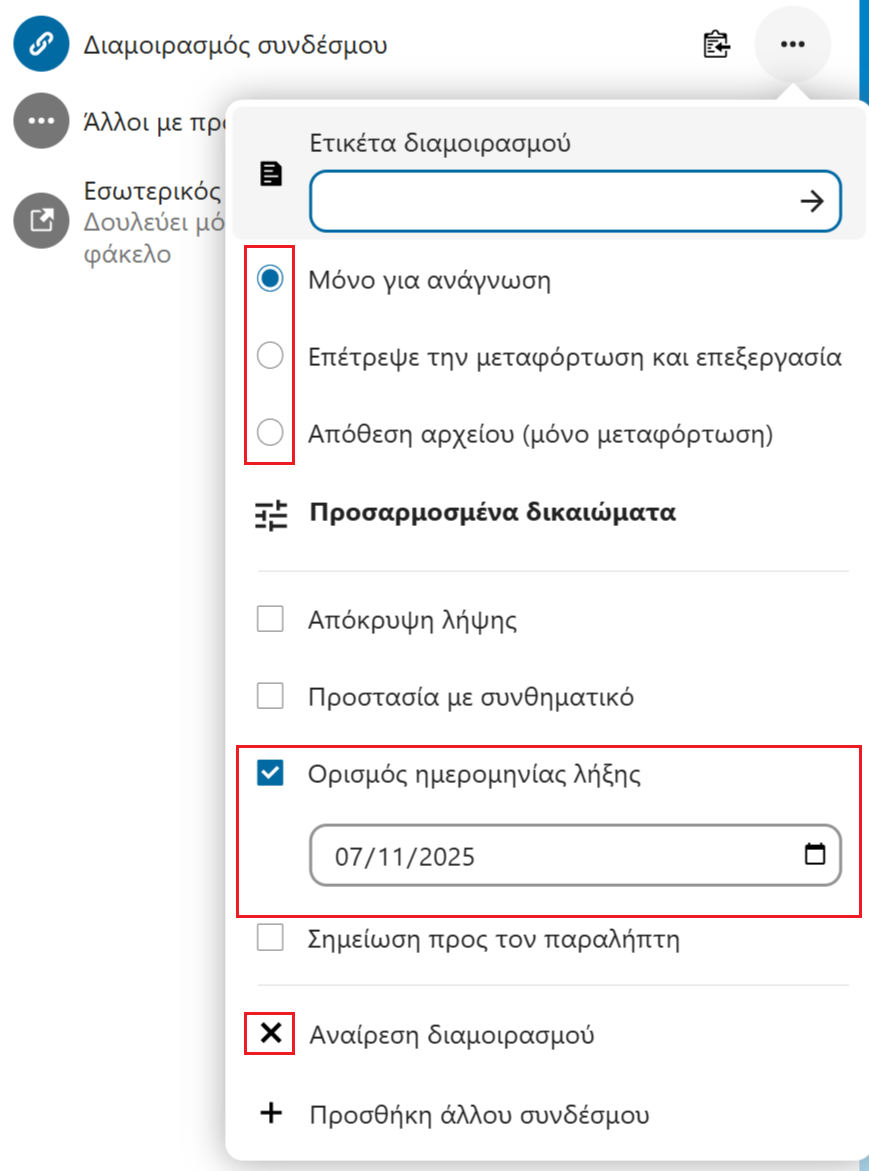Click the expiration date field 07/11/2025

(x=576, y=855)
